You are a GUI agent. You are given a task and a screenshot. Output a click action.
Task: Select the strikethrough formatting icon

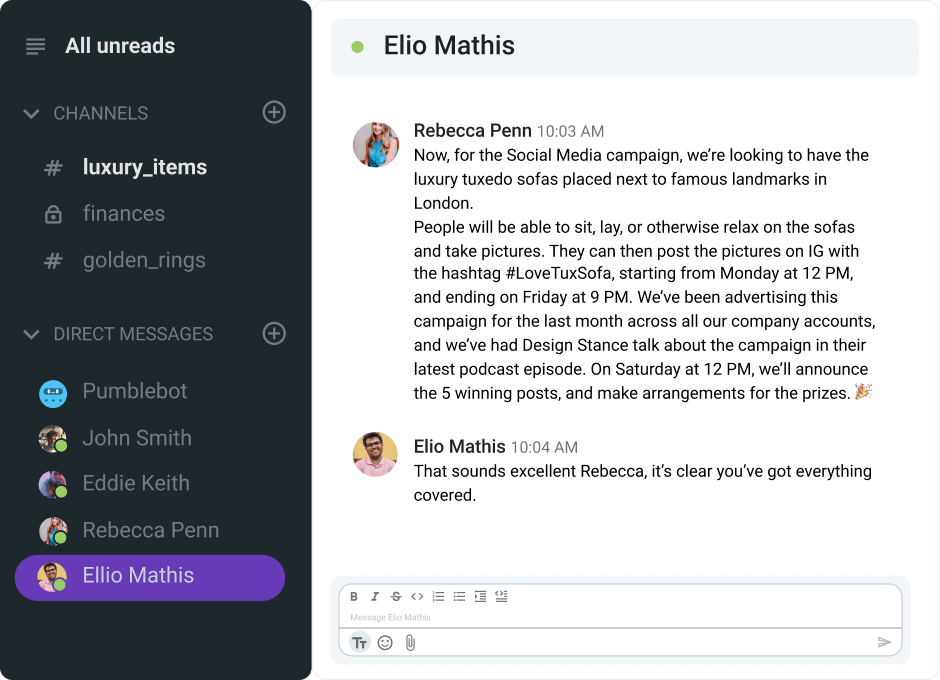coord(396,596)
